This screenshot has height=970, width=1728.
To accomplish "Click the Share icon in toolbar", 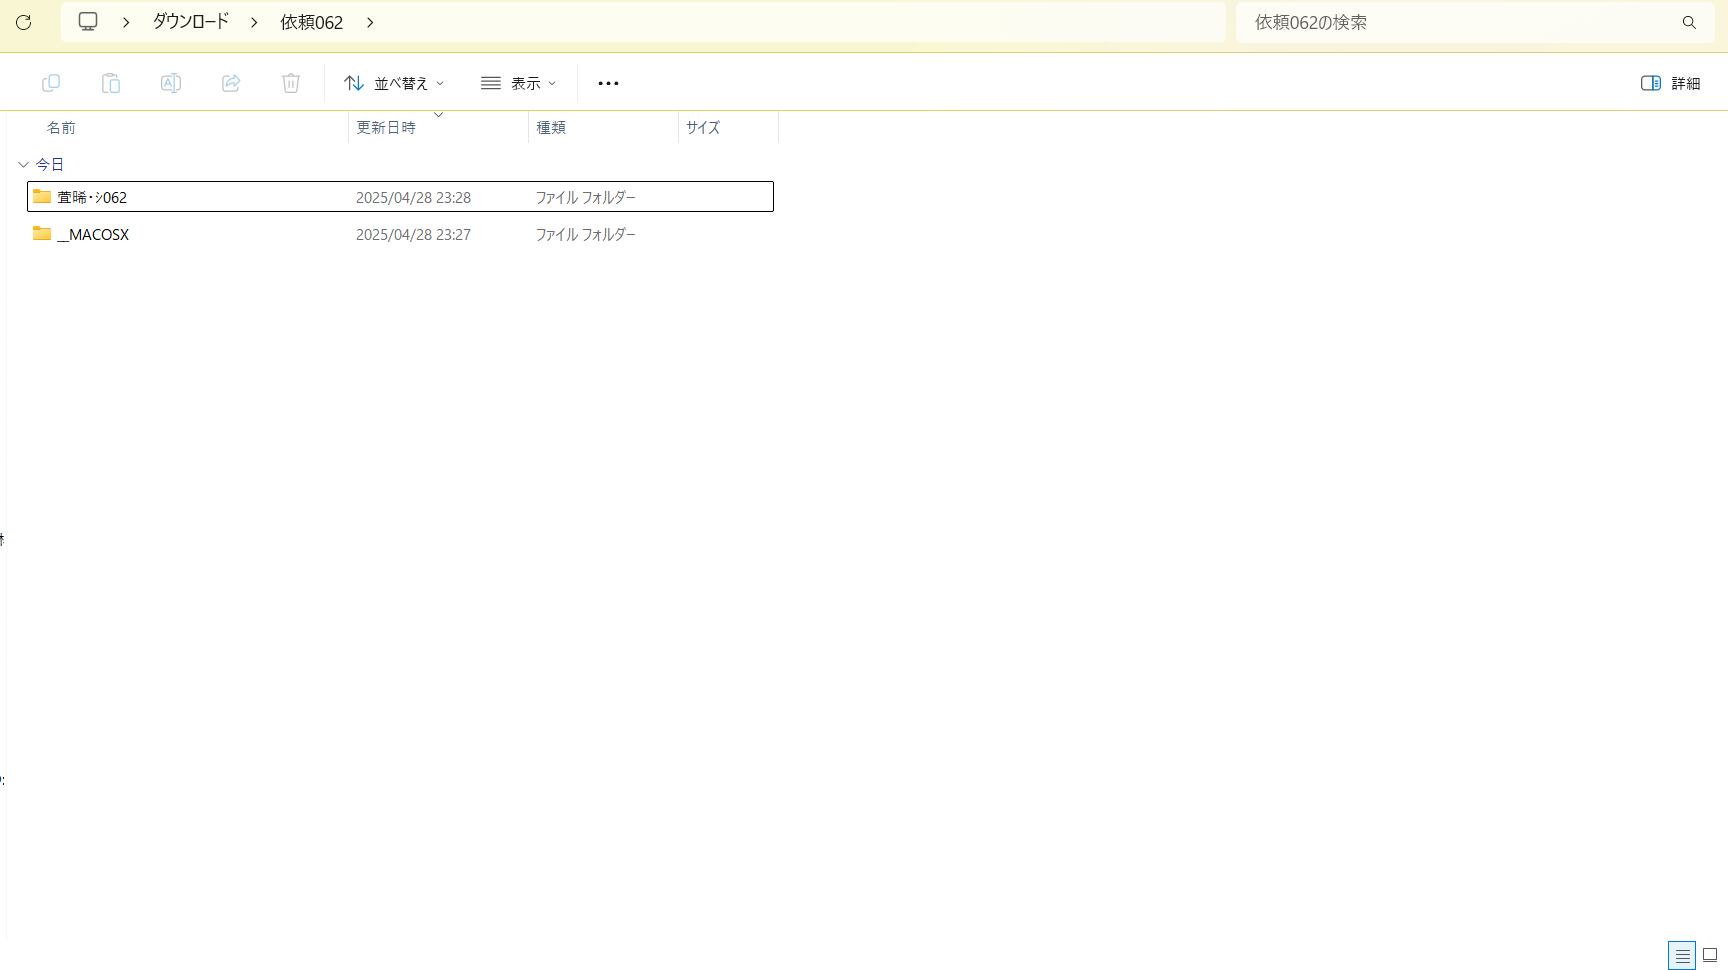I will click(231, 83).
